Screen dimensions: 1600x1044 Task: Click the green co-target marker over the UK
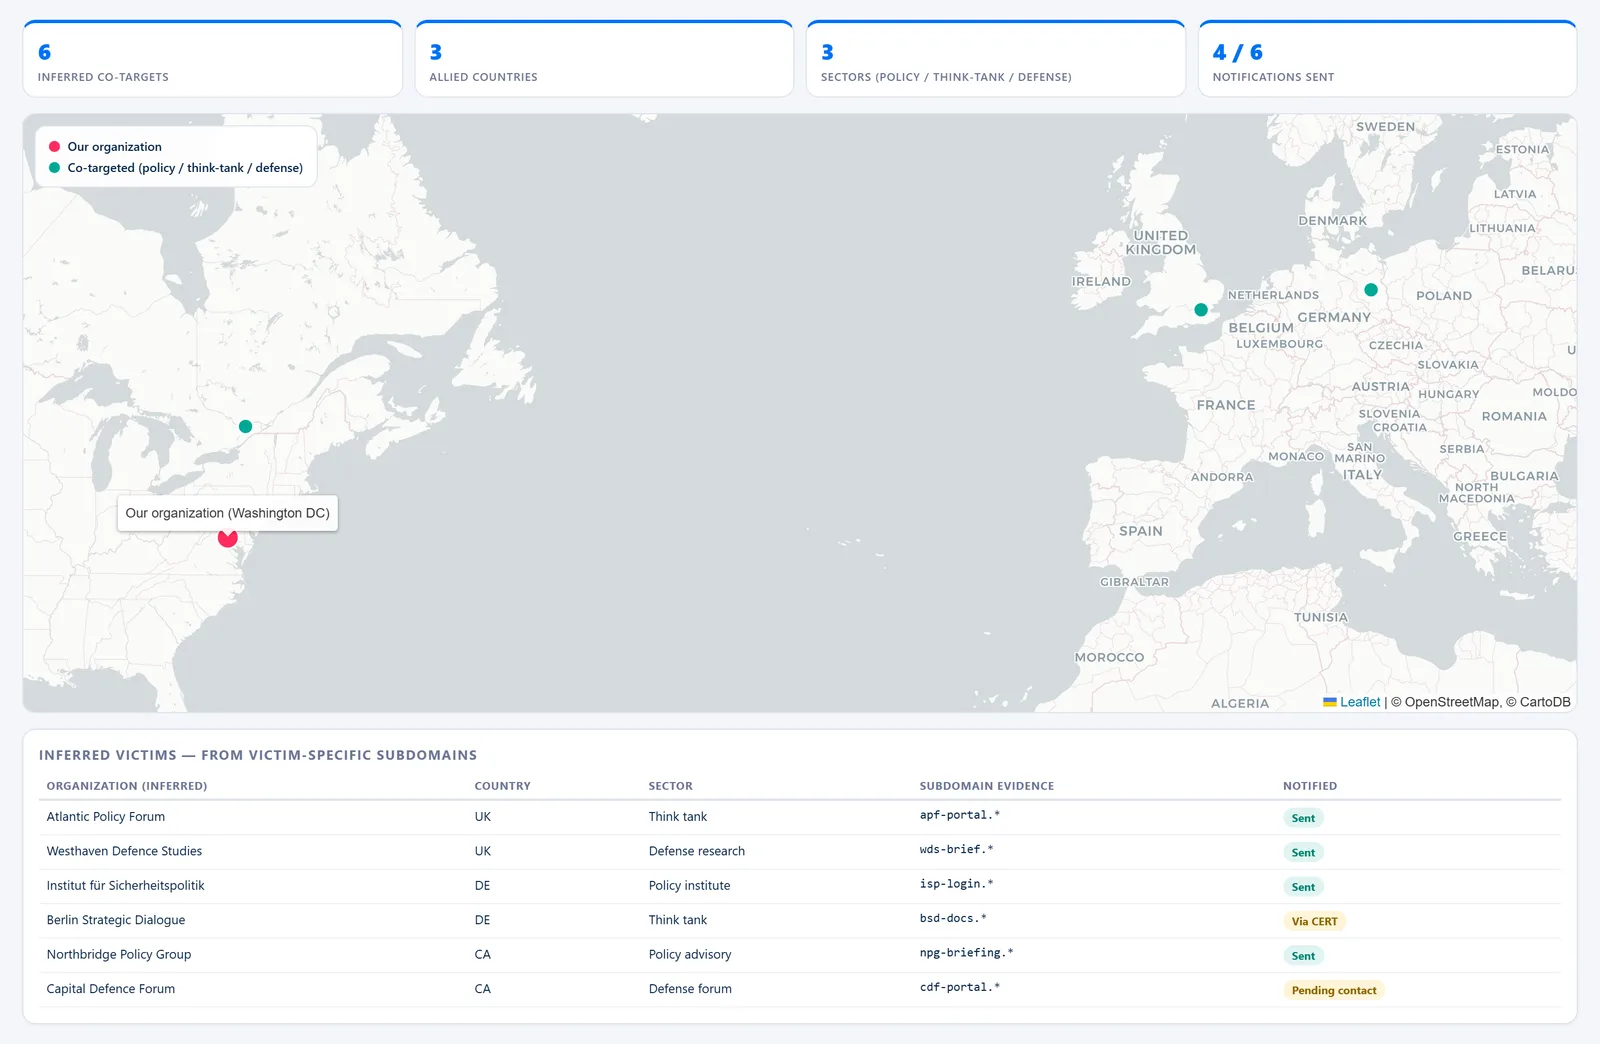coord(1201,310)
